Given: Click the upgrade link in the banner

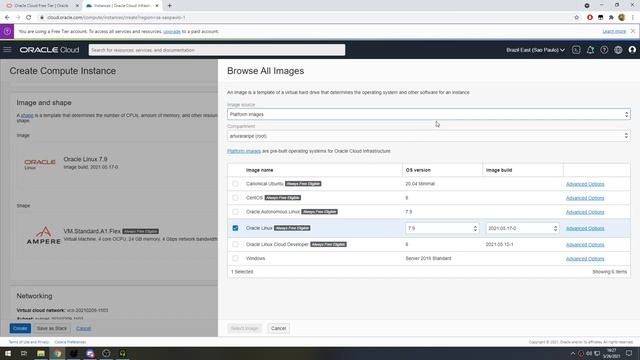Looking at the screenshot, I should click(x=172, y=31).
